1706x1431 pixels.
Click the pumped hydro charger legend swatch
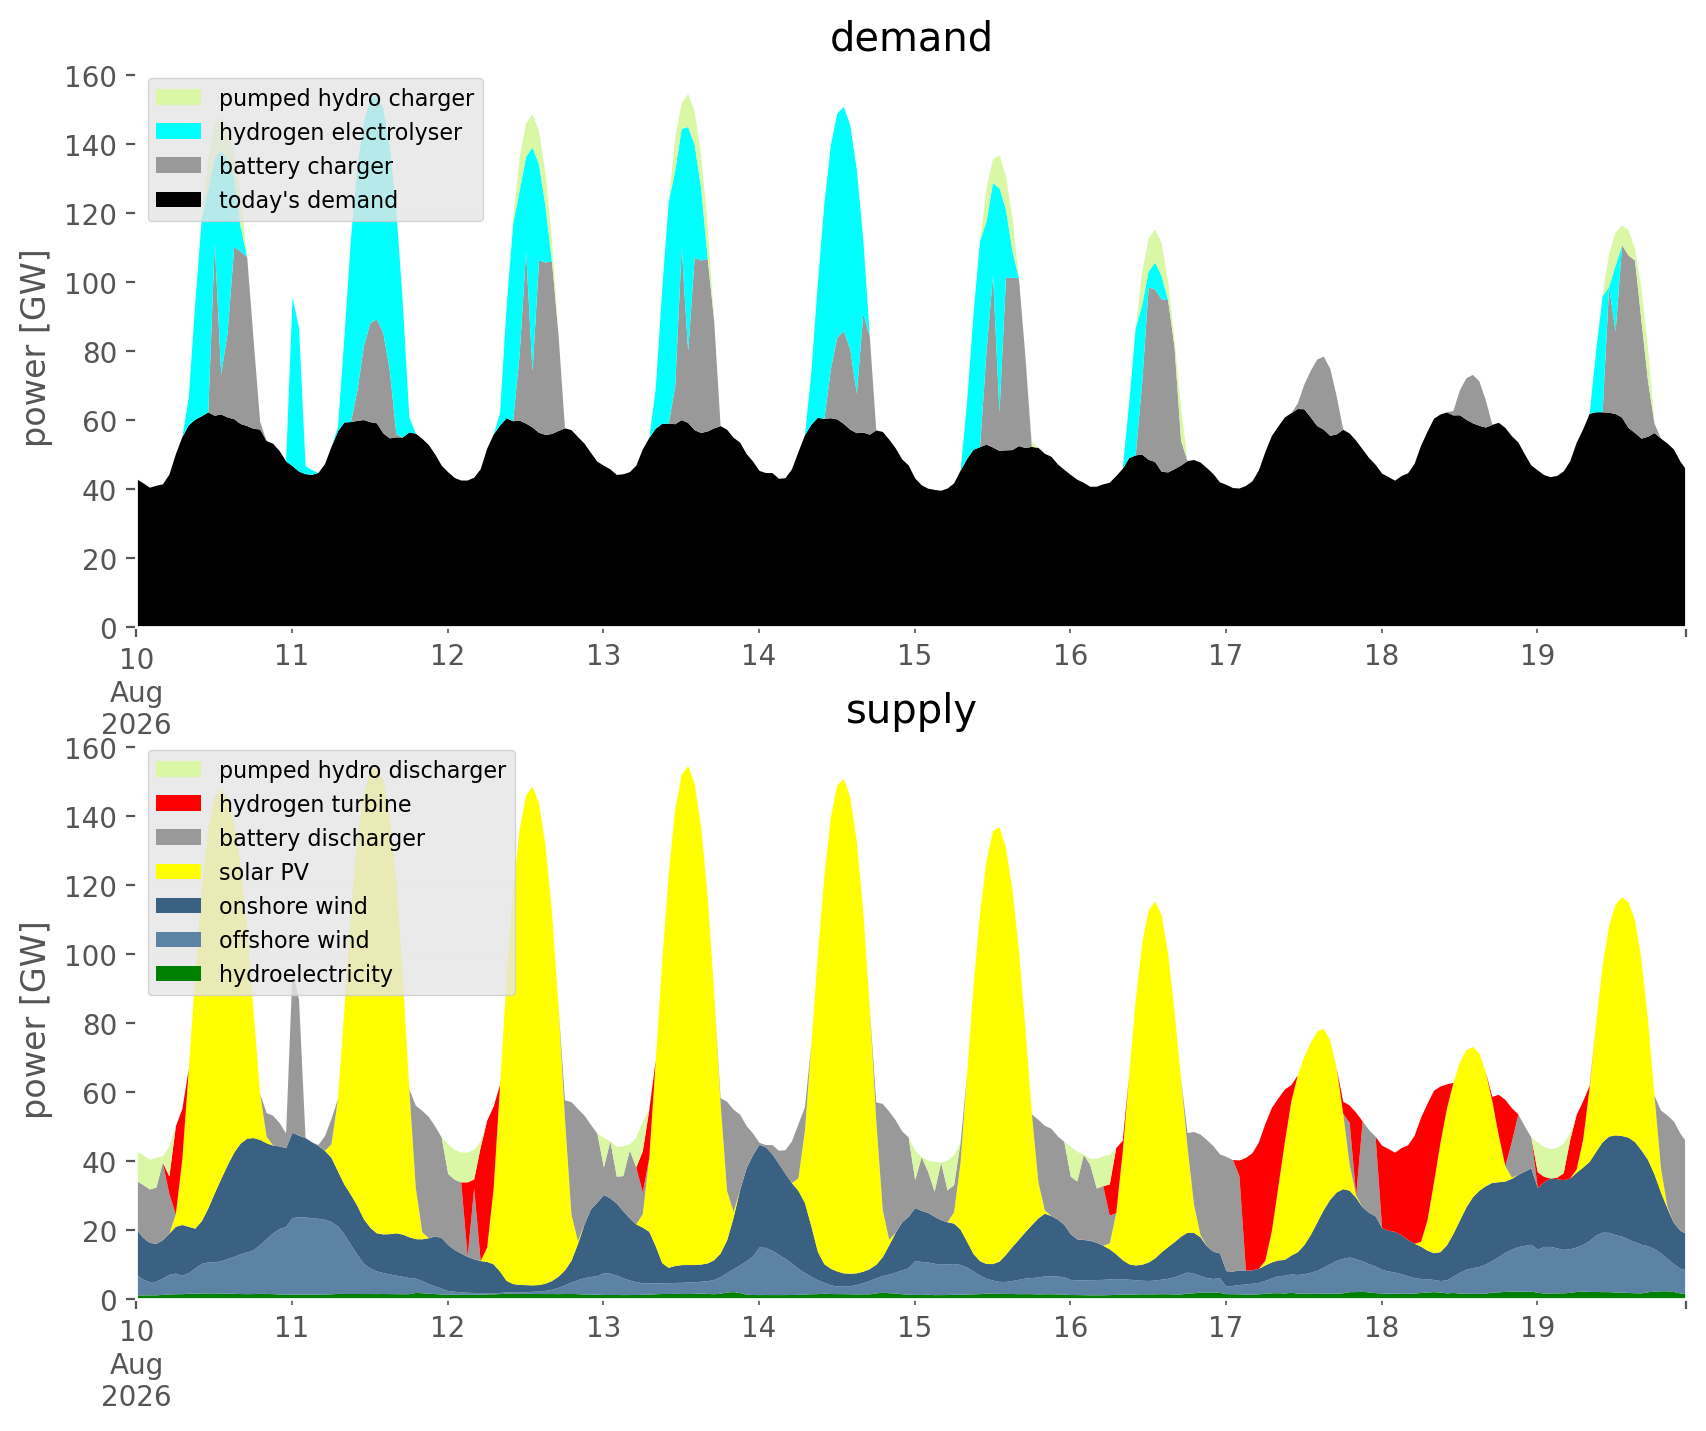click(x=179, y=98)
